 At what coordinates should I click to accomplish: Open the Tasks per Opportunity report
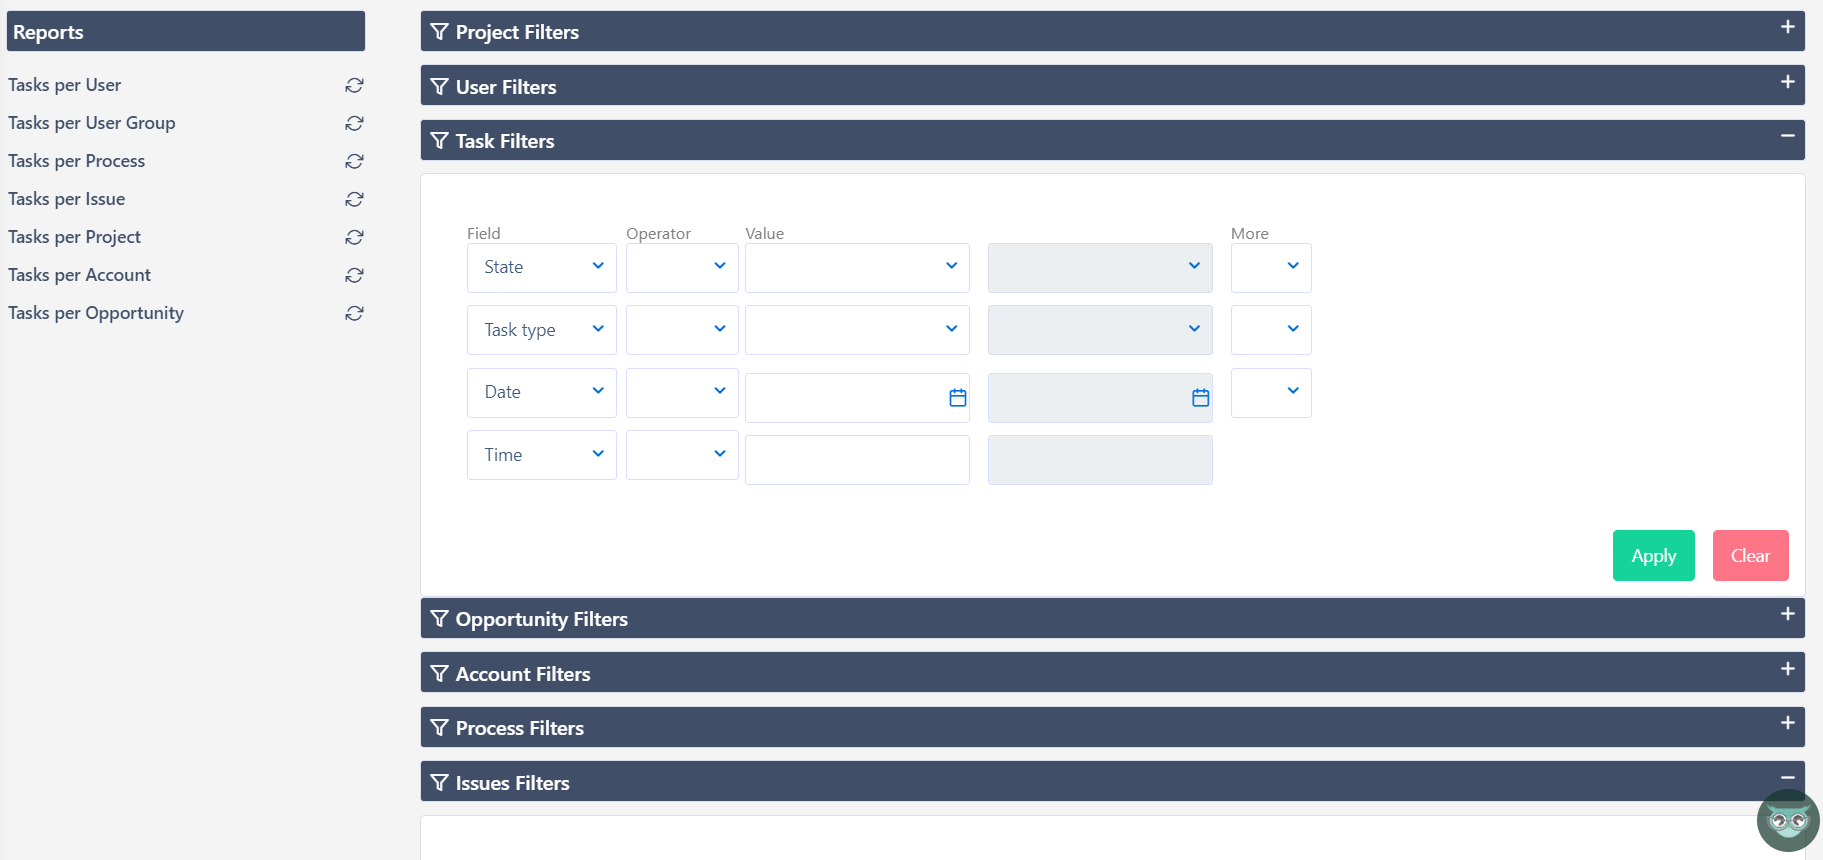click(96, 313)
